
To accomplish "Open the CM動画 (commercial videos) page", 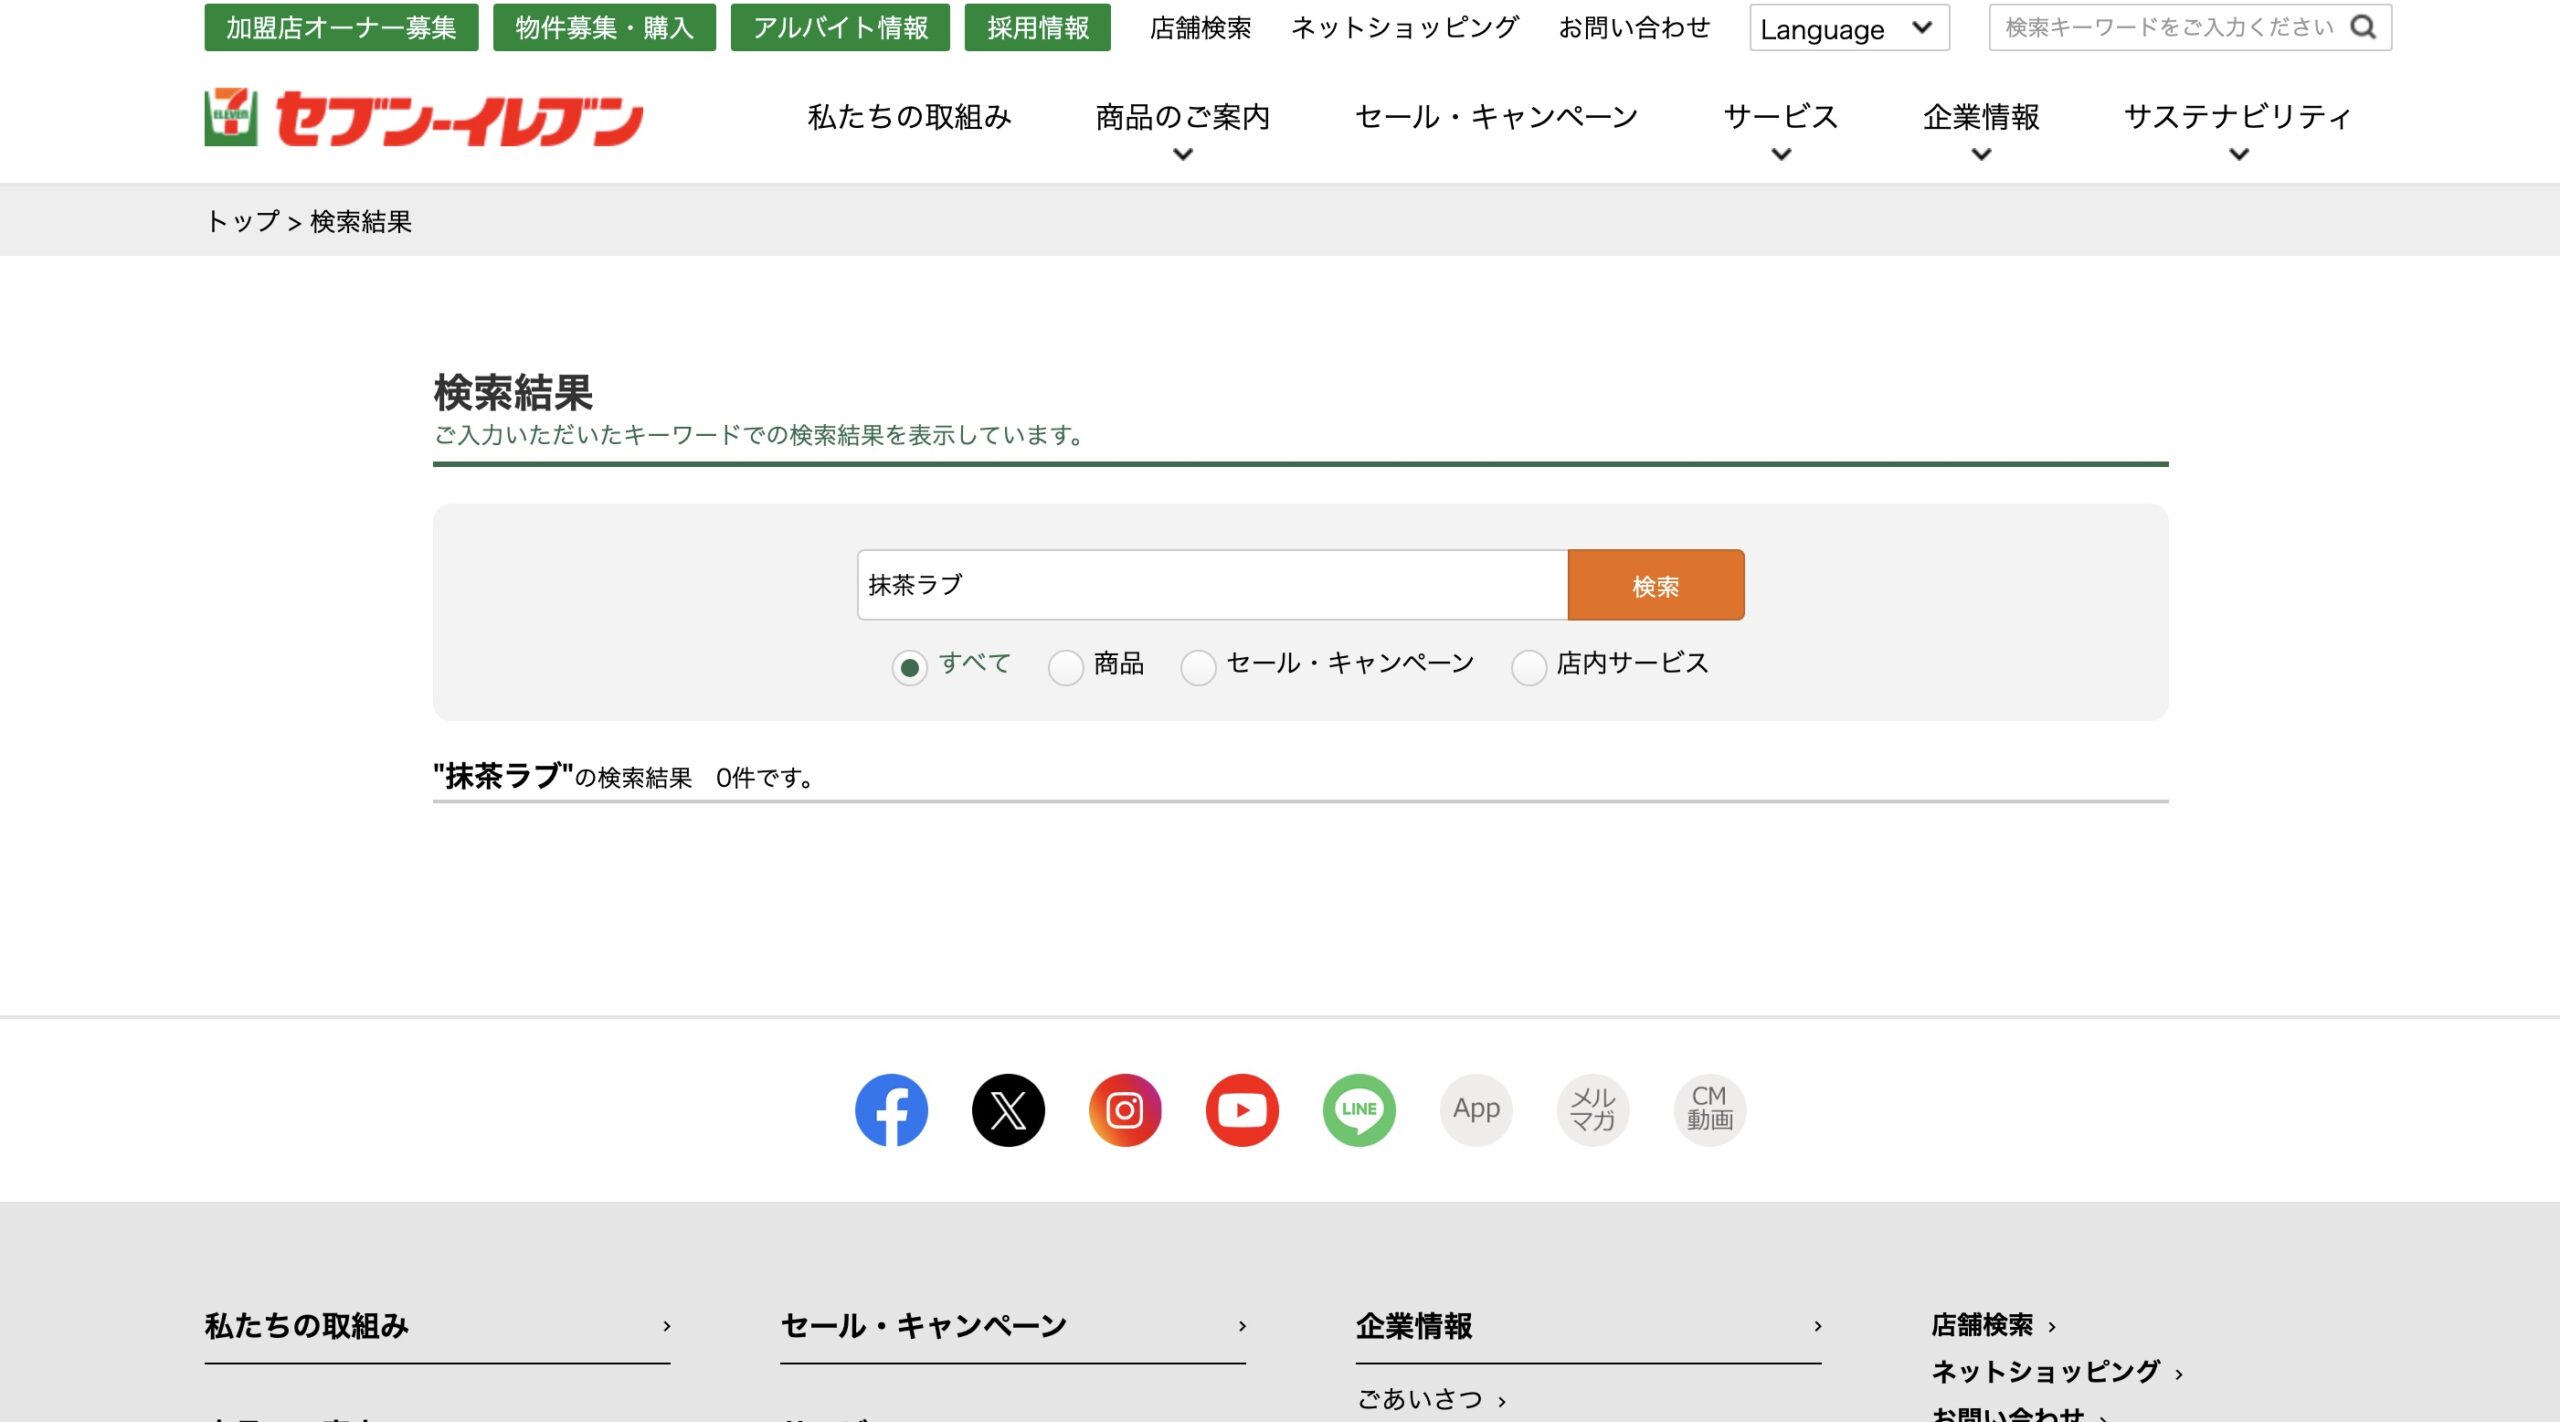I will (x=1709, y=1109).
